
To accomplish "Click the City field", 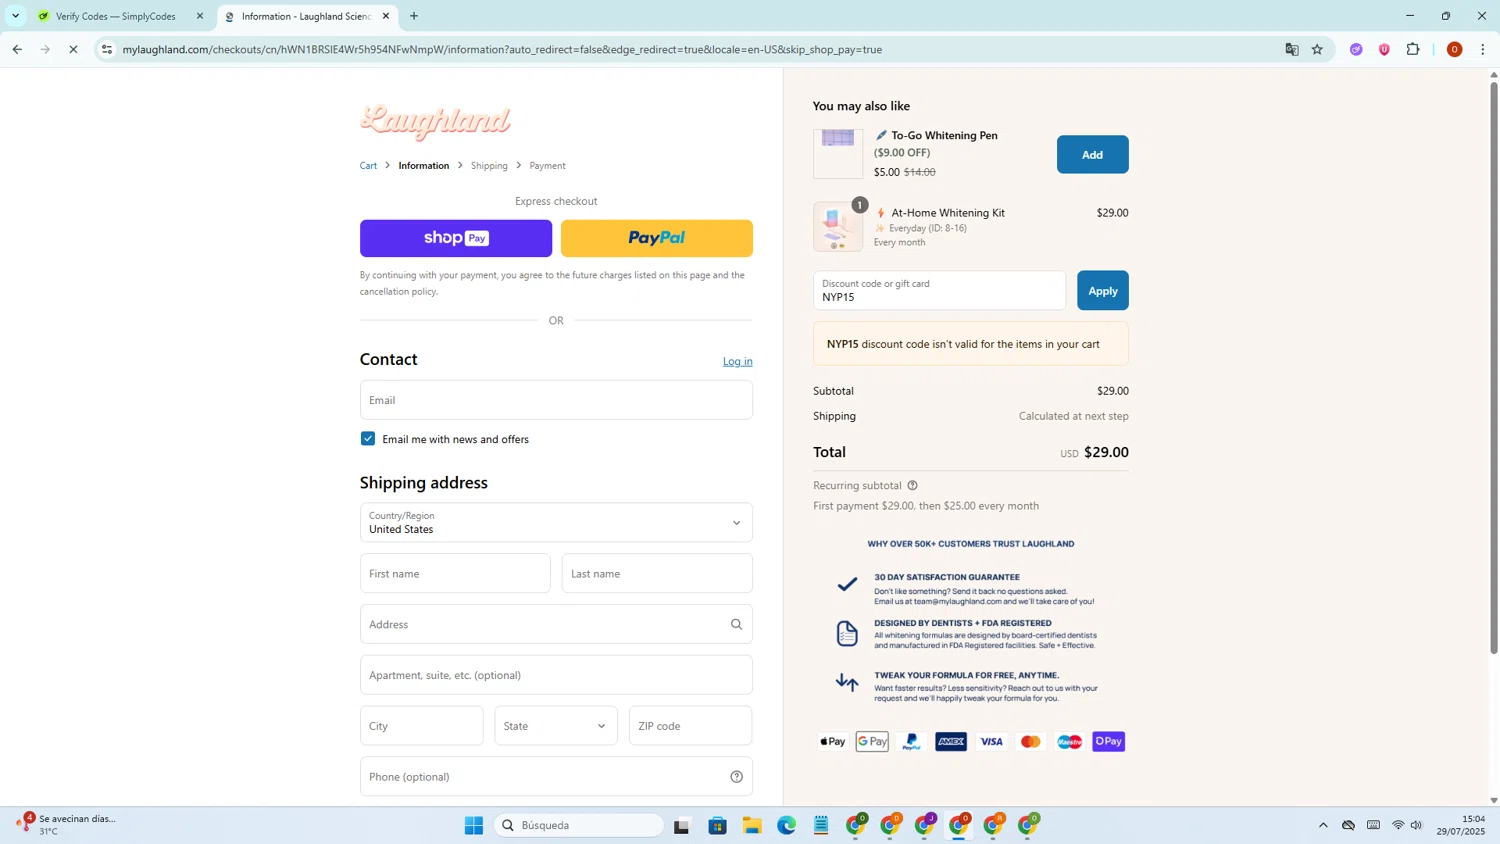I will click(421, 726).
